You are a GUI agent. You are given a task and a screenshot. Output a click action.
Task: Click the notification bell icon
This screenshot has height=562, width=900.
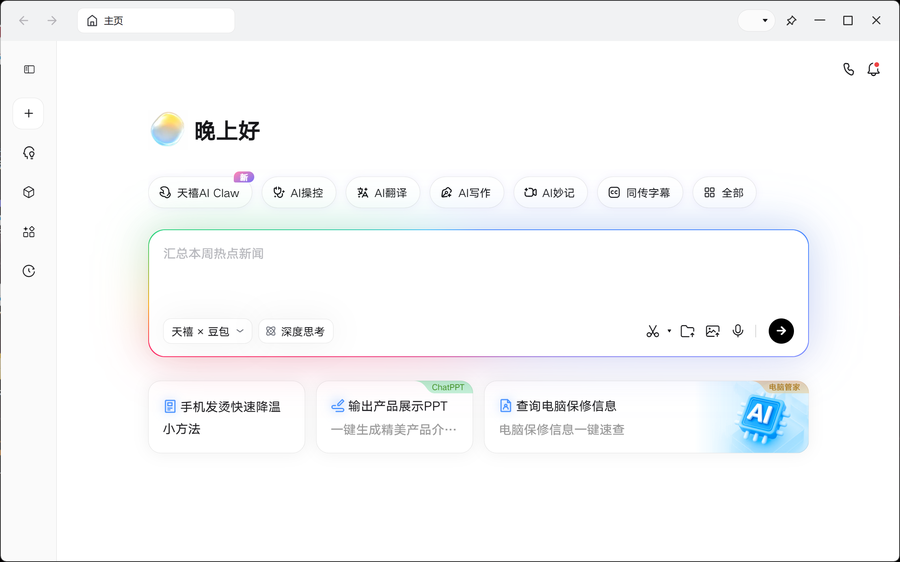(x=873, y=70)
